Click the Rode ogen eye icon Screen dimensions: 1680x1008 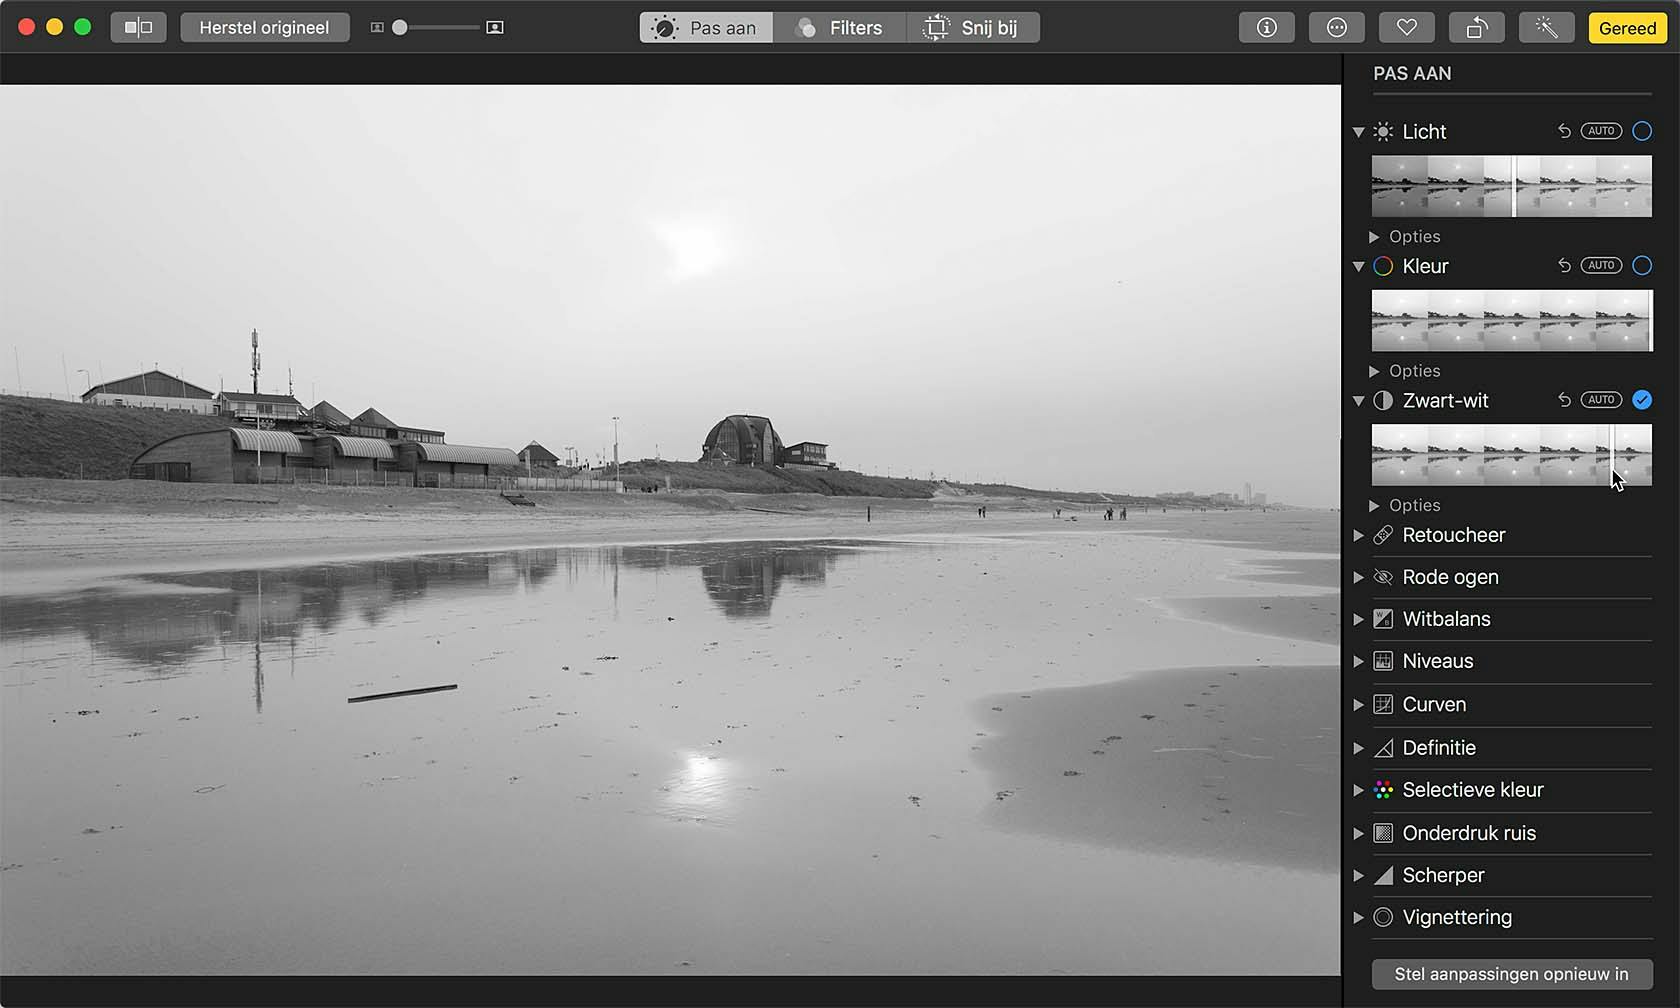click(1383, 577)
